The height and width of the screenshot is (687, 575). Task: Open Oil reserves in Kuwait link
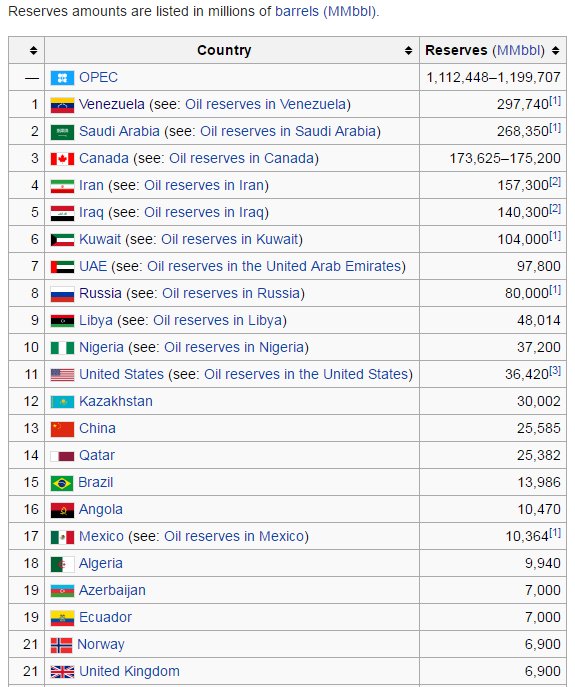coord(230,240)
